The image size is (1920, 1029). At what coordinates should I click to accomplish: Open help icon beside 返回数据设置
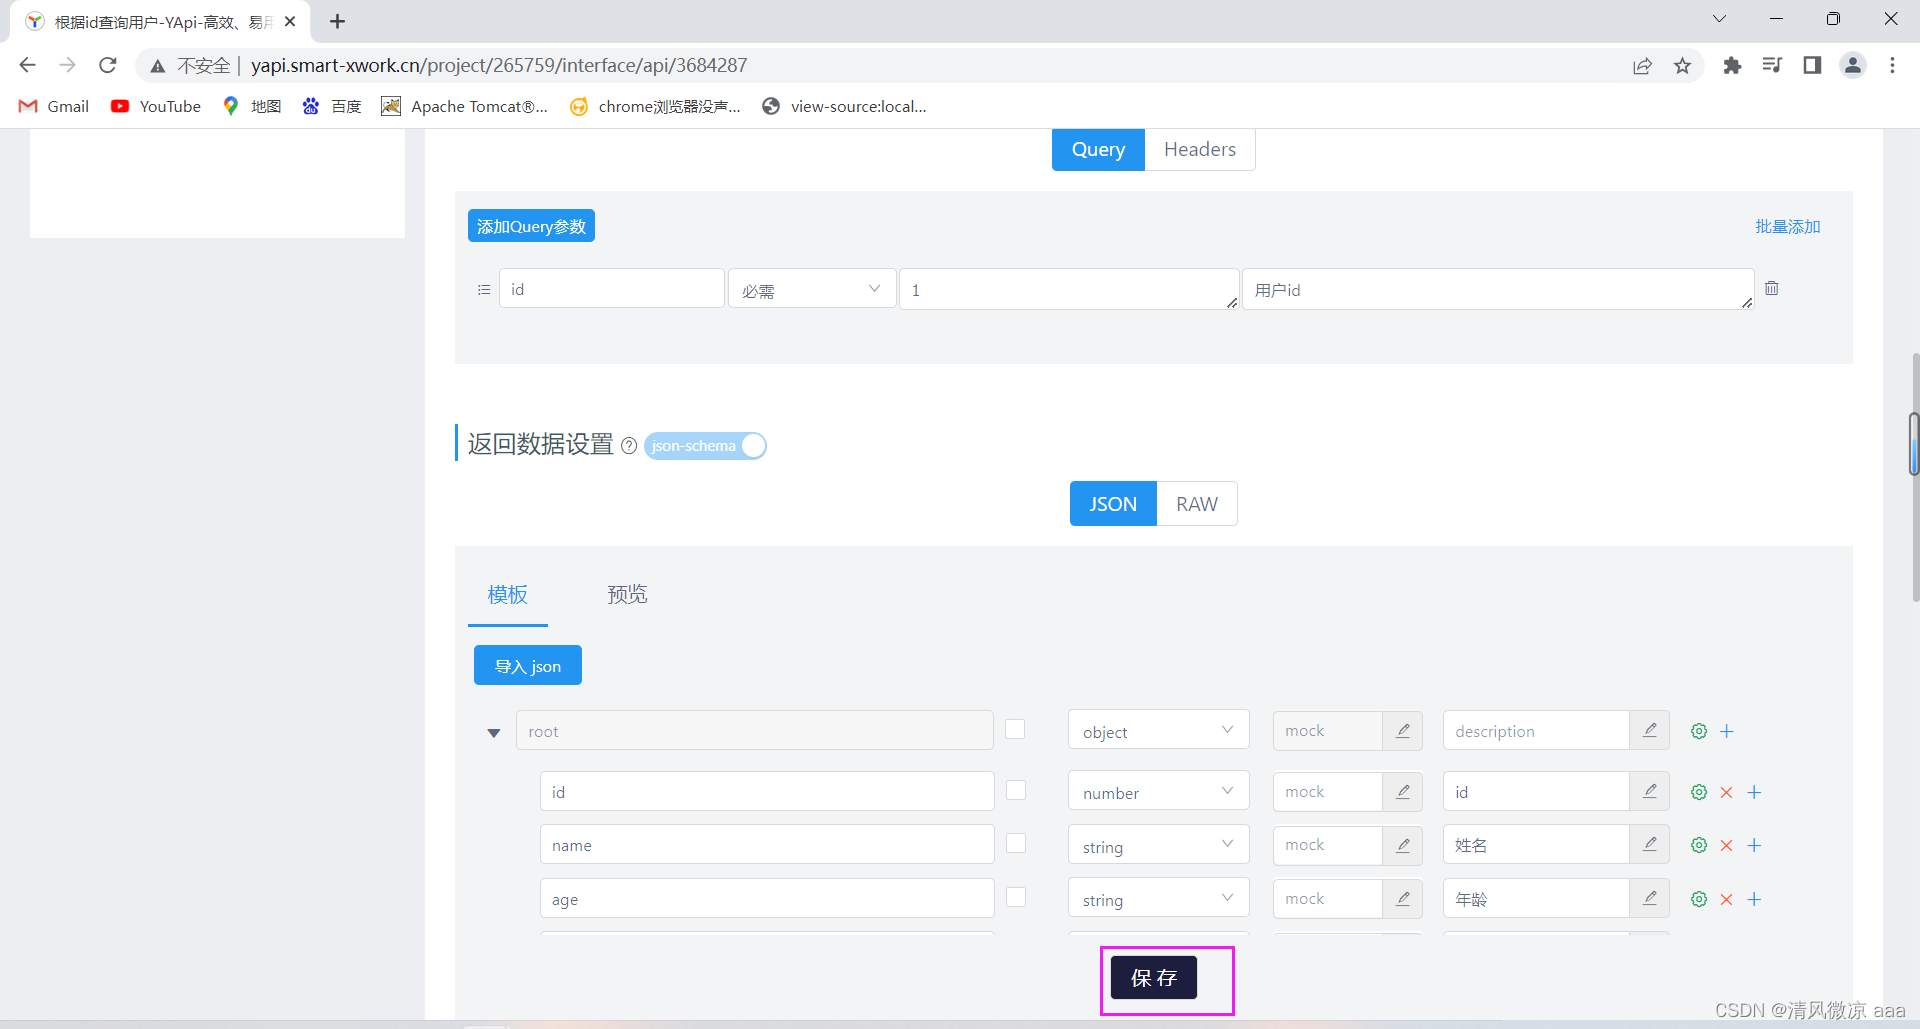point(629,446)
